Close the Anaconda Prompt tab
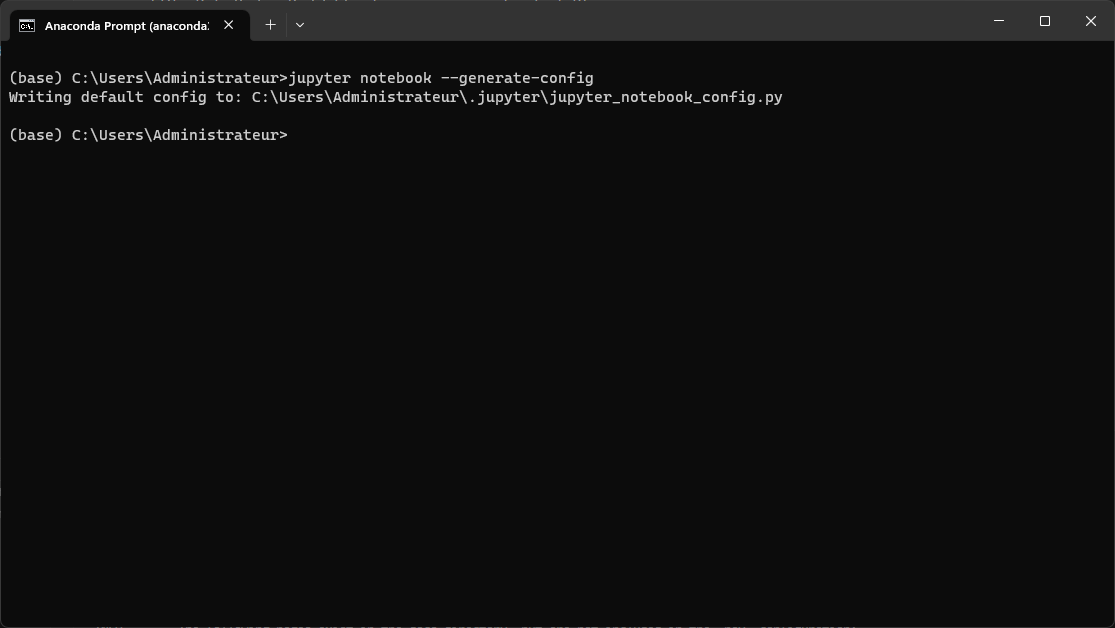This screenshot has width=1115, height=628. [228, 25]
